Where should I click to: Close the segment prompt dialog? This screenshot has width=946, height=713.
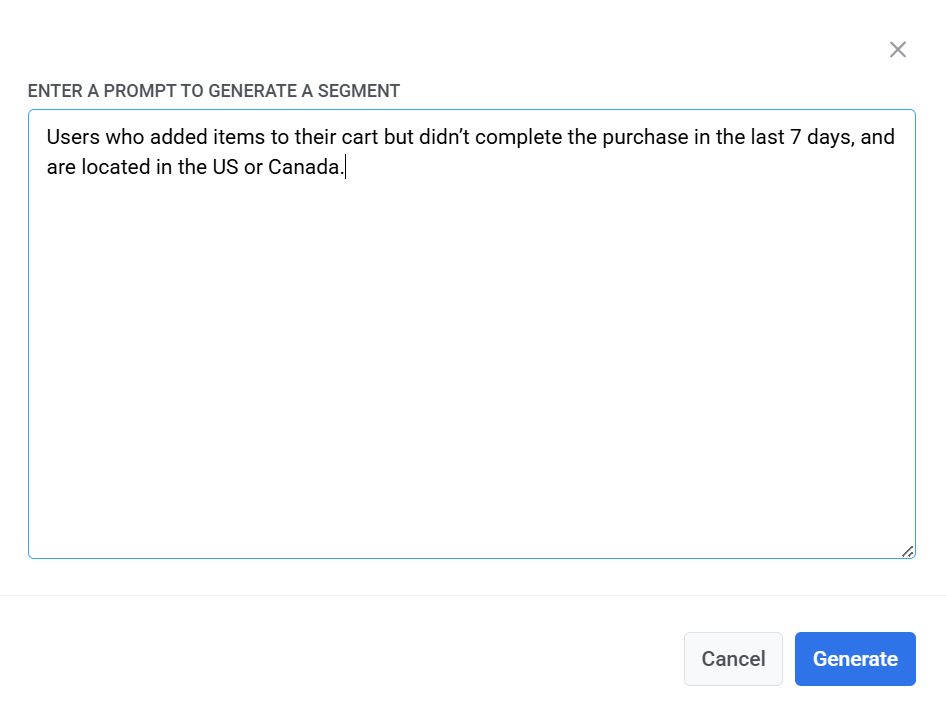(898, 50)
